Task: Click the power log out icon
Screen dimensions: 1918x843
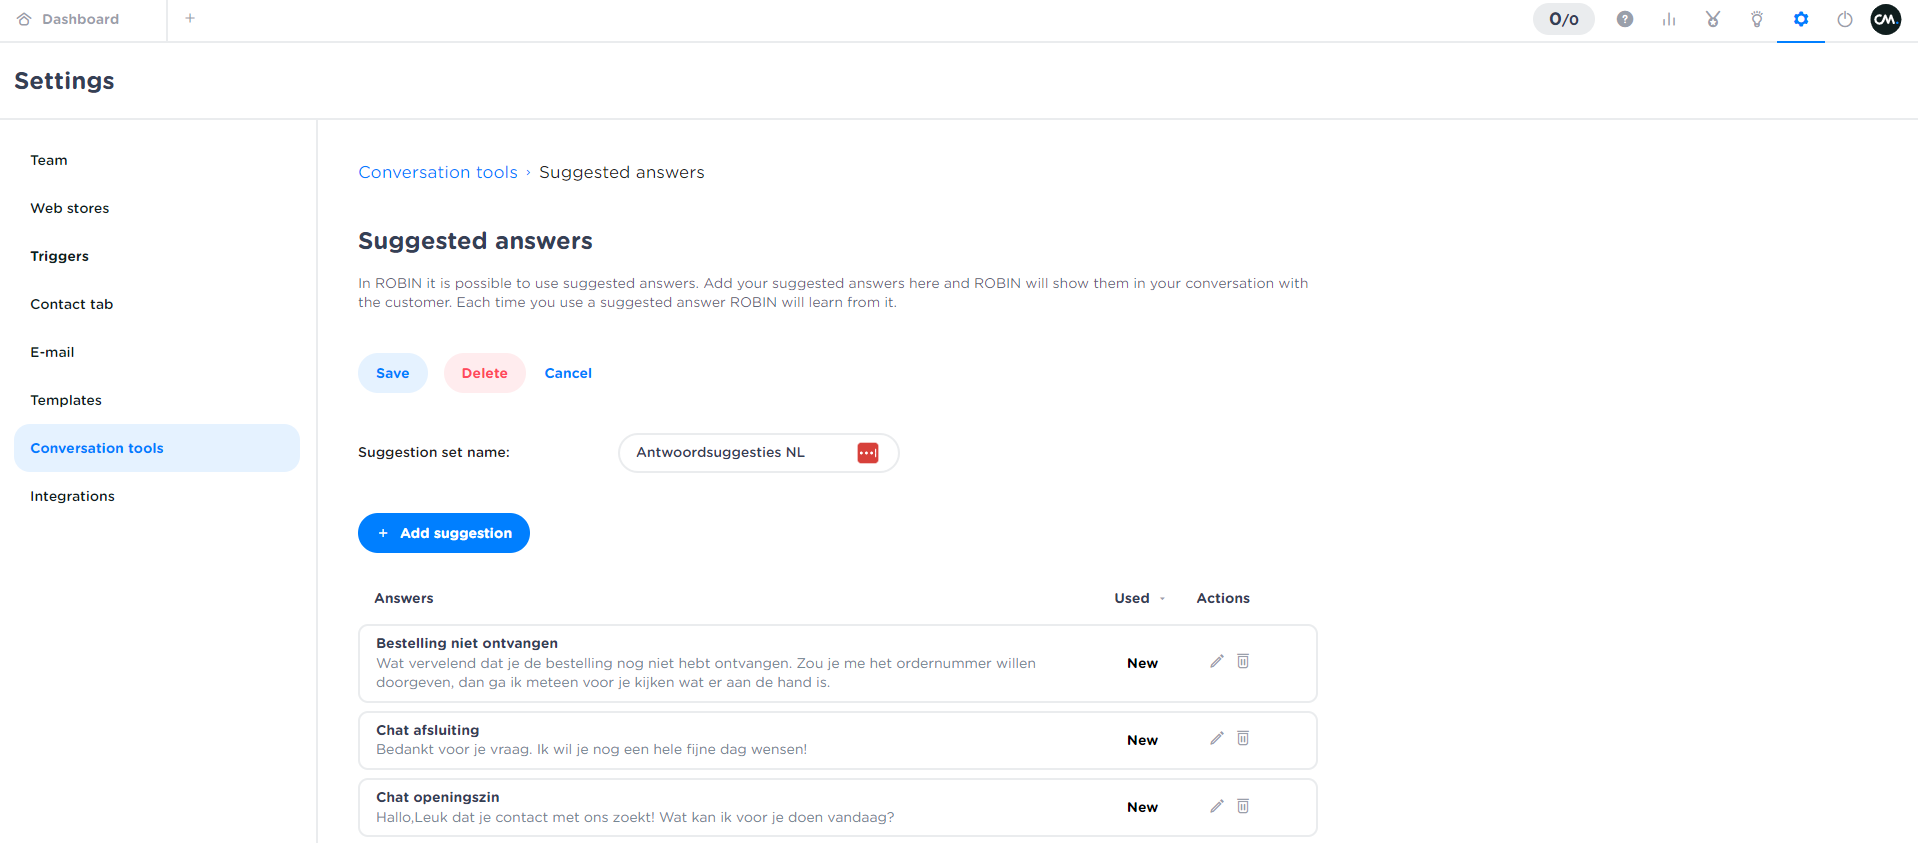Action: (x=1845, y=19)
